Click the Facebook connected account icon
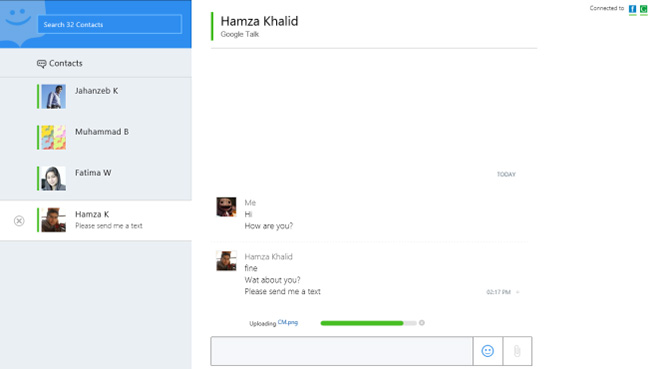The image size is (658, 369). (632, 9)
